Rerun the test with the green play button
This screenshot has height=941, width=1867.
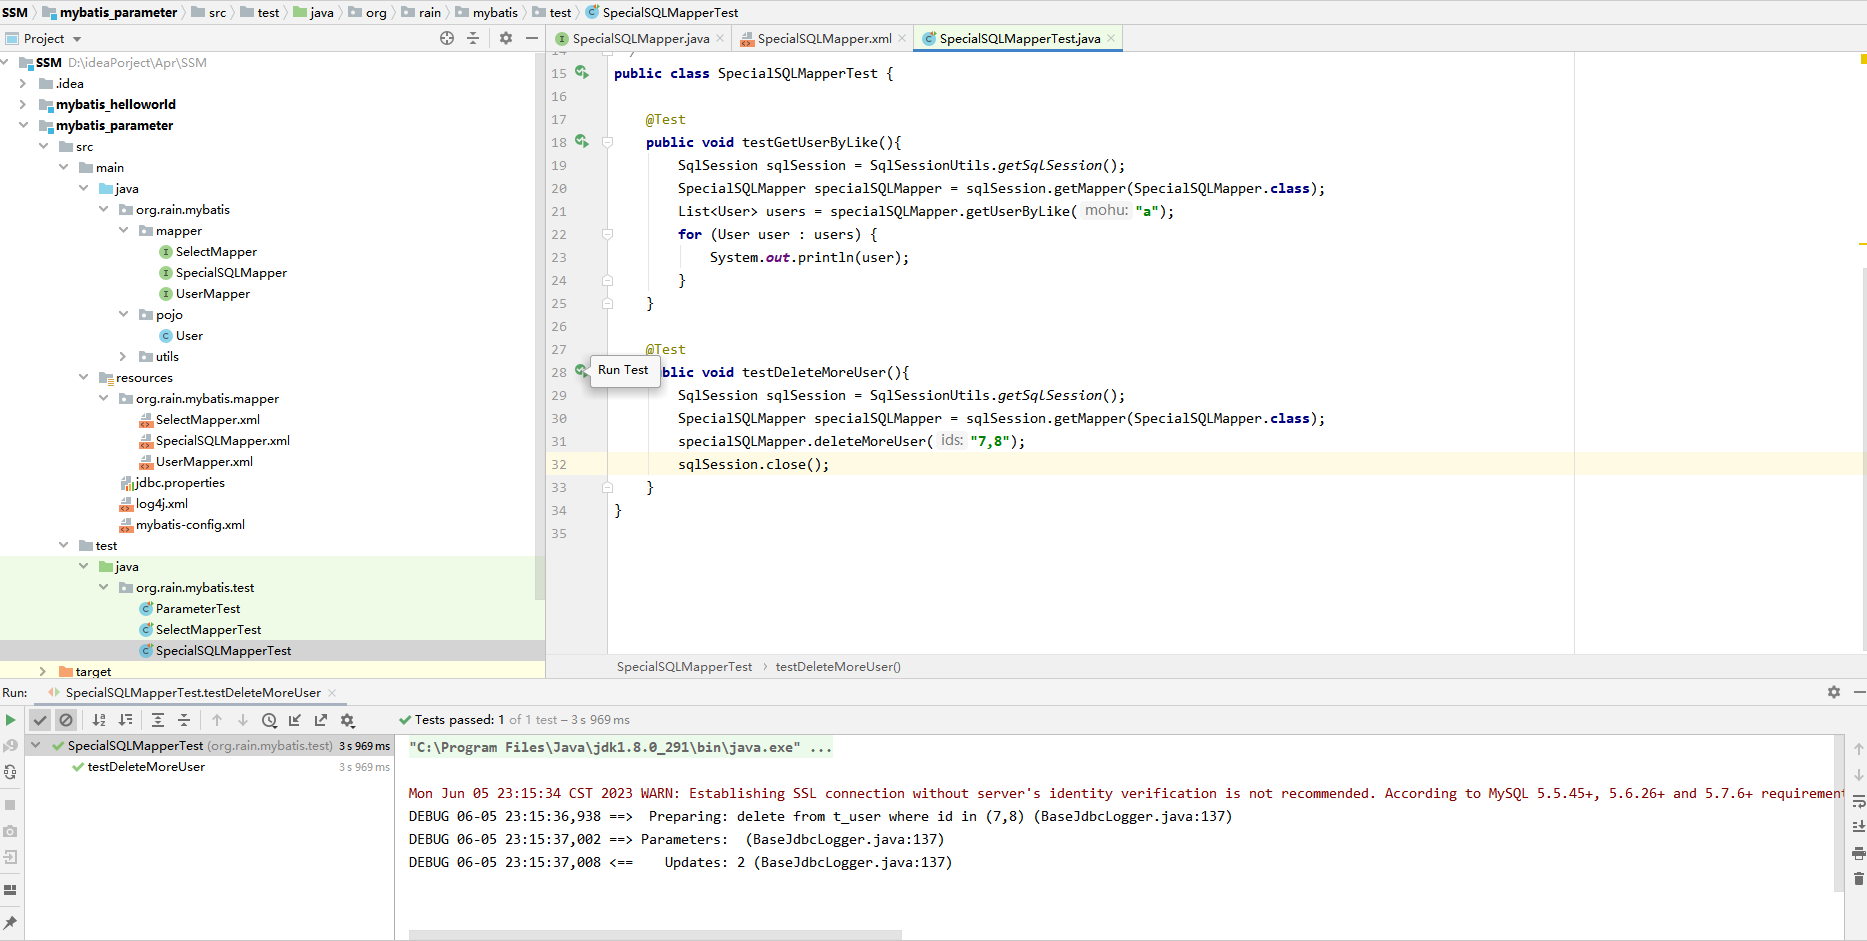pos(10,720)
